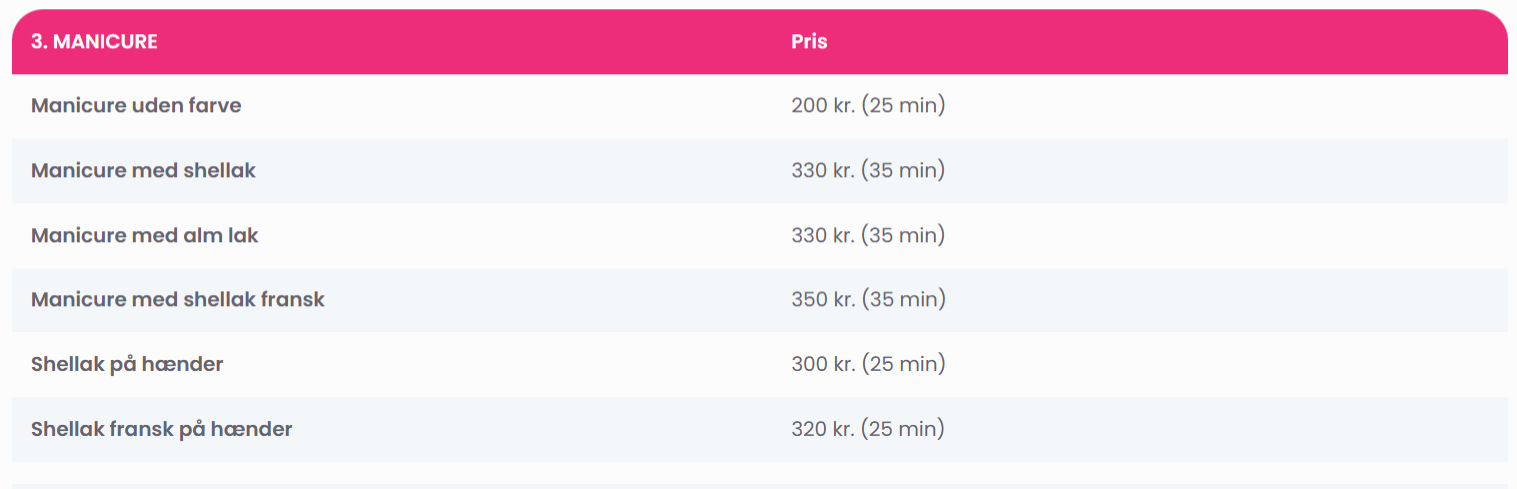Click the 300 kr. (25 min) price
The width and height of the screenshot is (1517, 489).
coord(868,364)
